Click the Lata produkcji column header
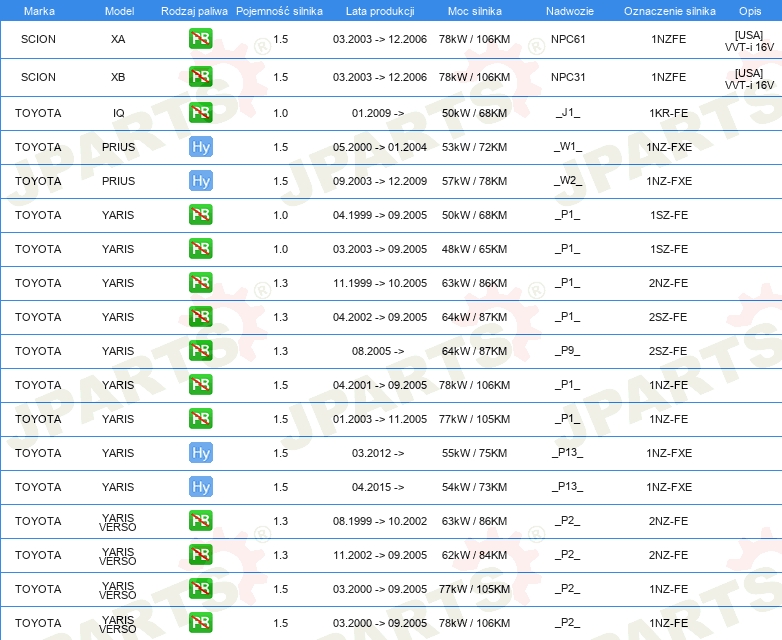The width and height of the screenshot is (782, 640). point(380,11)
